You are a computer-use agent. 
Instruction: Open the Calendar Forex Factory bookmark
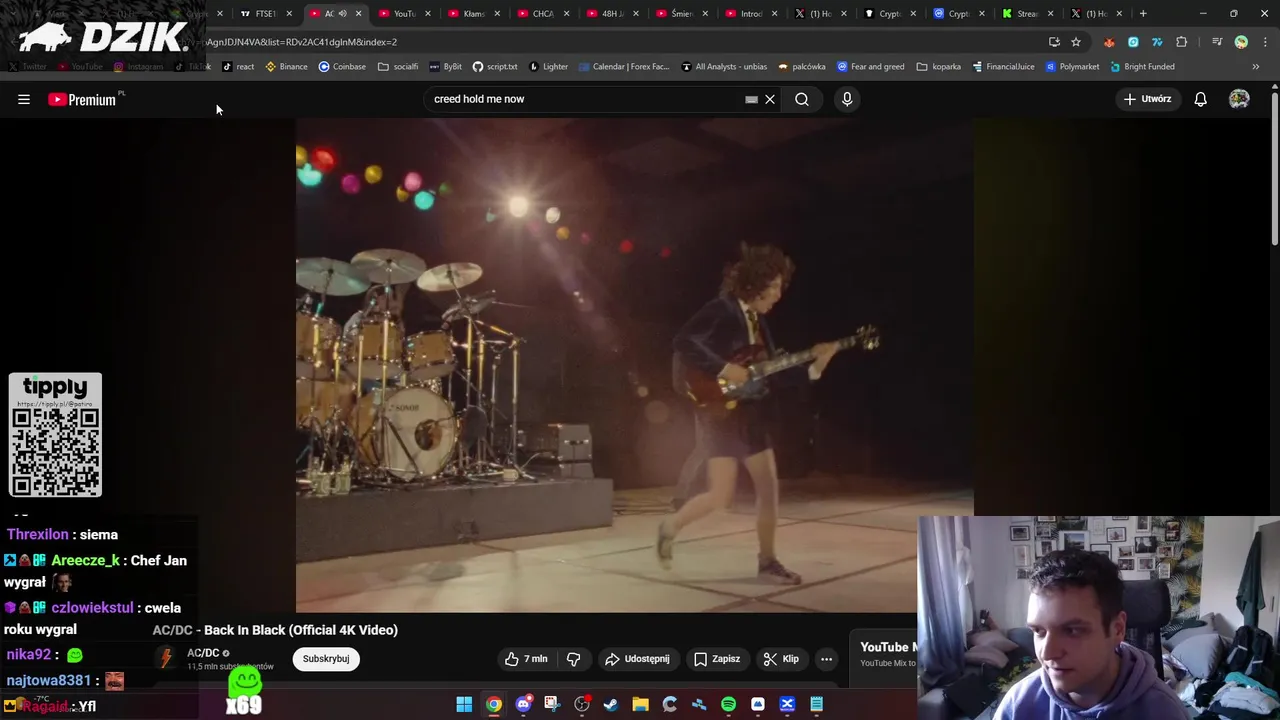(624, 67)
